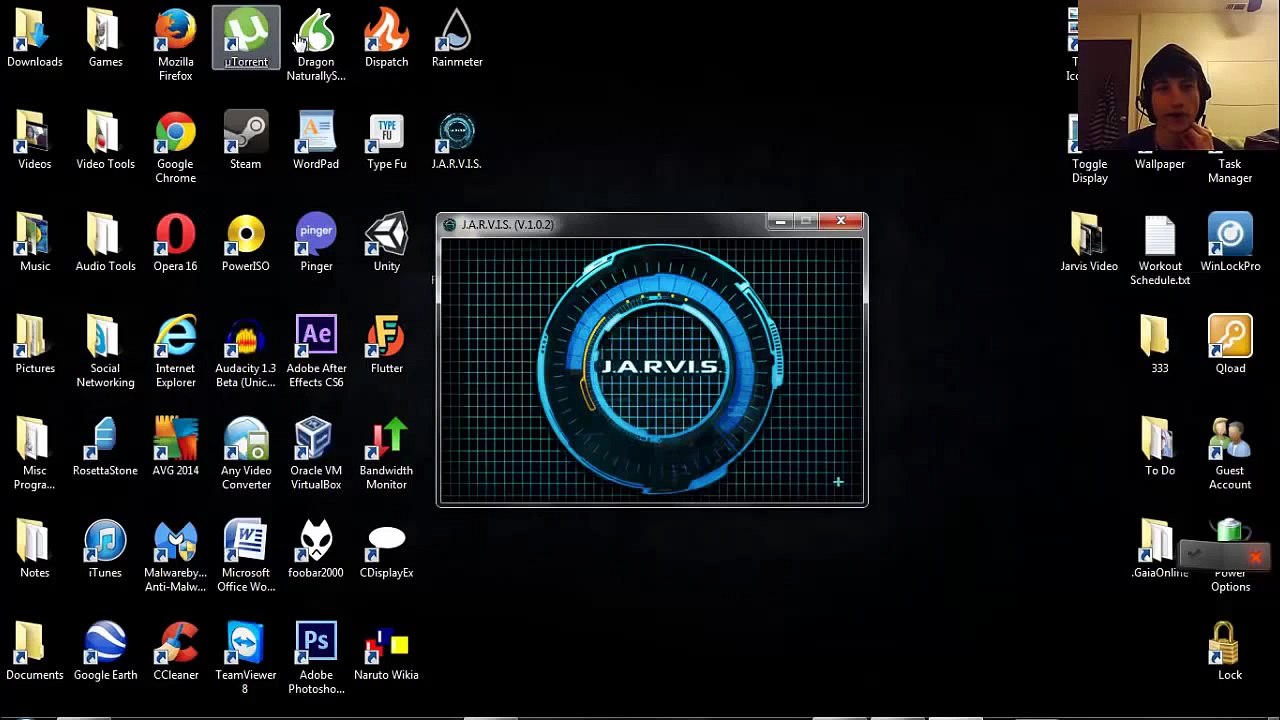The height and width of the screenshot is (720, 1280).
Task: Click the teal plus in J.A.R.V.I.S. window
Action: (x=838, y=483)
